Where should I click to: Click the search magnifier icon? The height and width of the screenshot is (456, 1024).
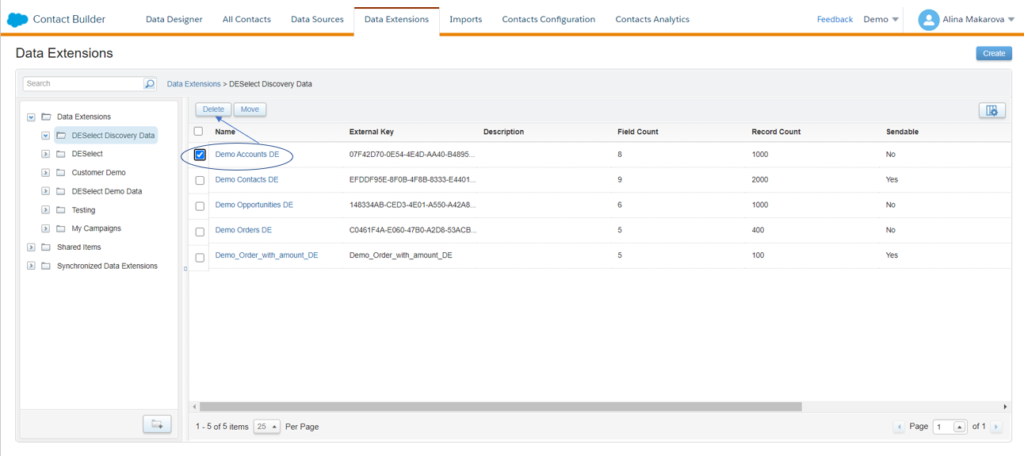[x=150, y=84]
